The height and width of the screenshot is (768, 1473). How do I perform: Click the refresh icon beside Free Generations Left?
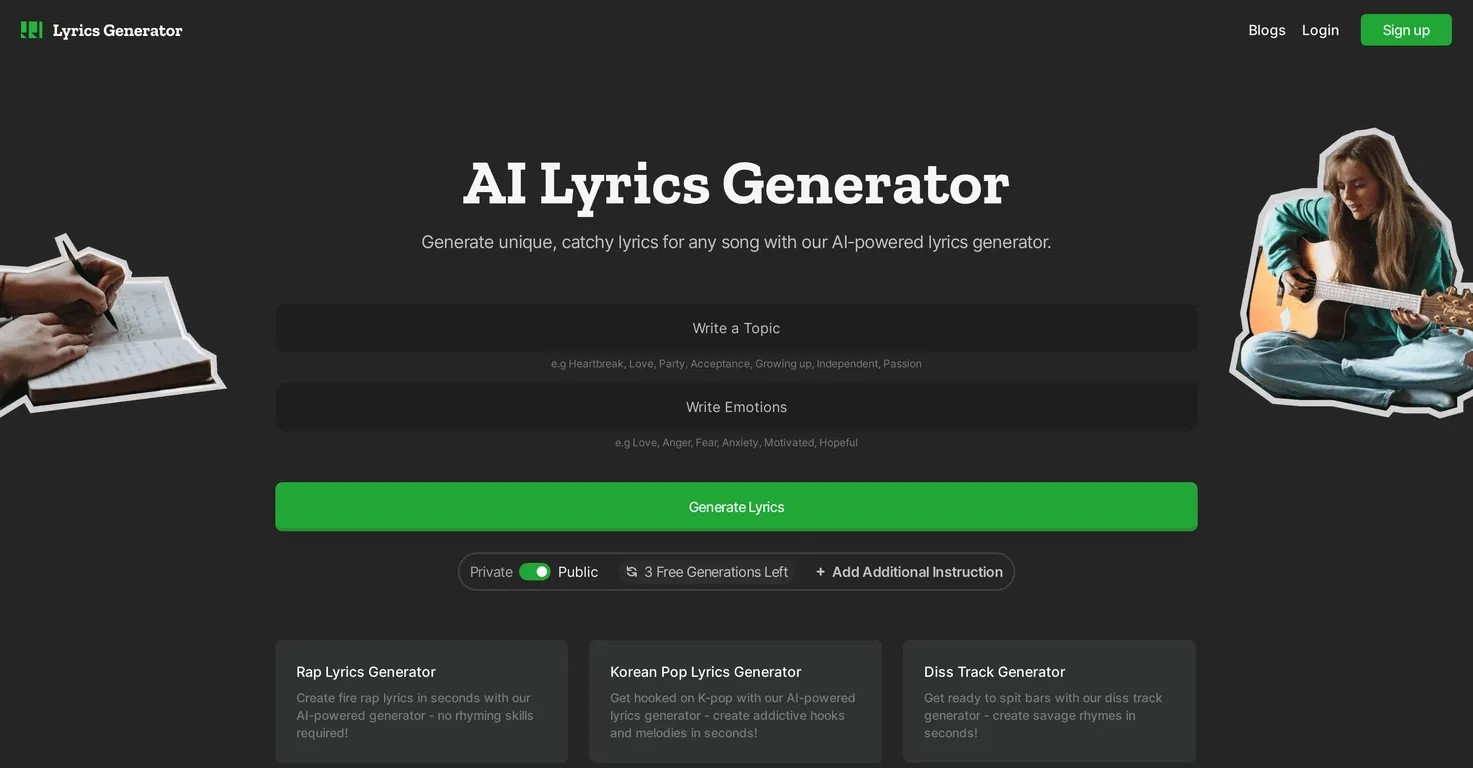coord(631,572)
